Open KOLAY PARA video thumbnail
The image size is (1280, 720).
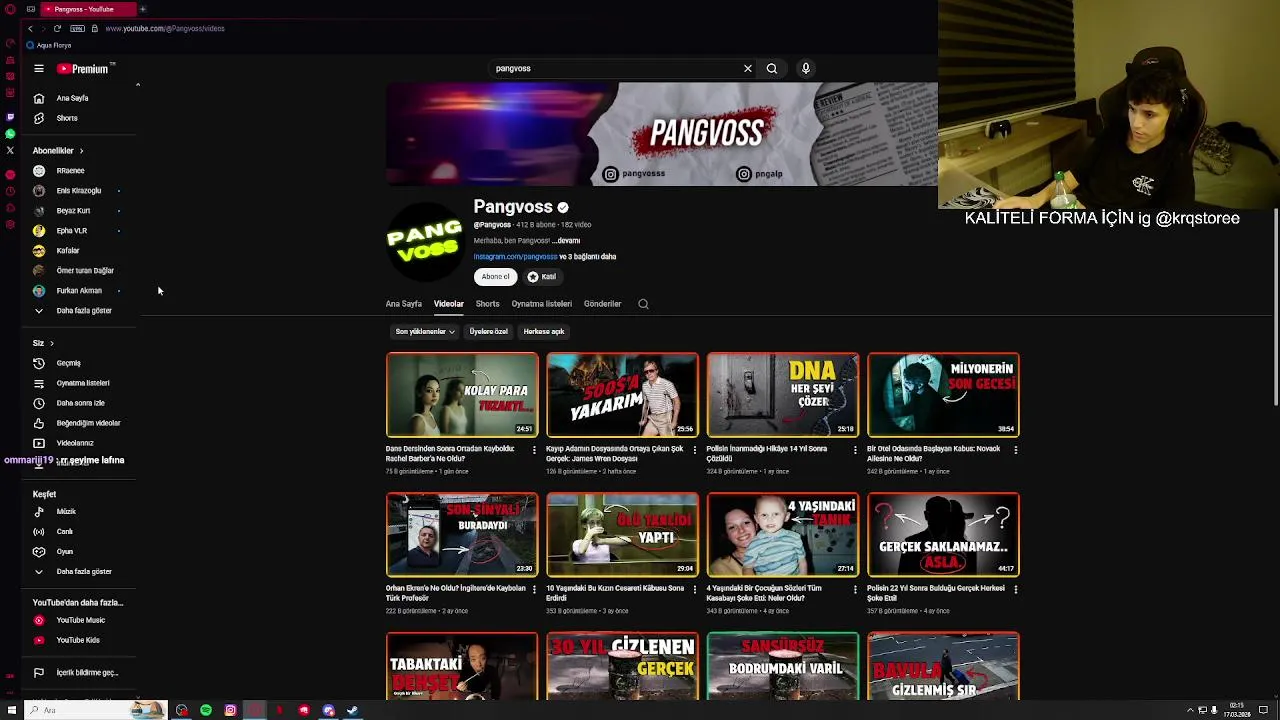462,395
